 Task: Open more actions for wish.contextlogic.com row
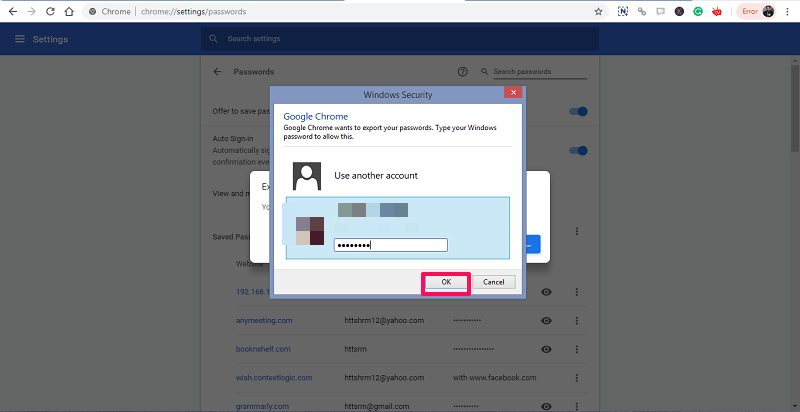pyautogui.click(x=577, y=378)
